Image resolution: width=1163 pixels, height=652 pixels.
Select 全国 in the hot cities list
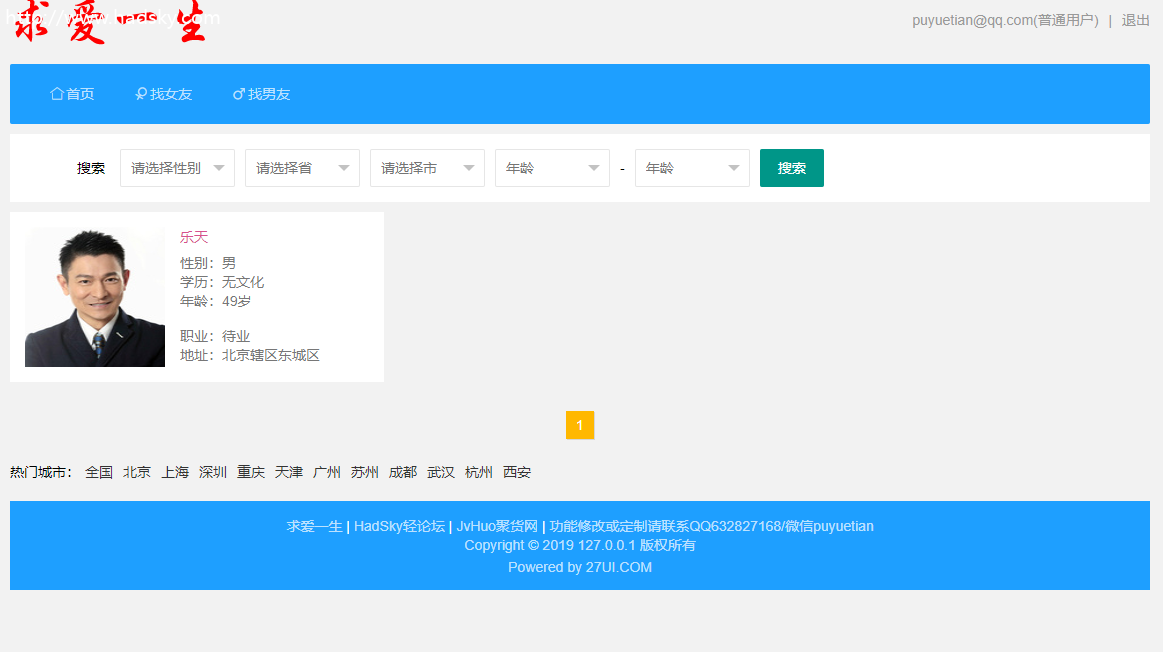click(x=99, y=472)
